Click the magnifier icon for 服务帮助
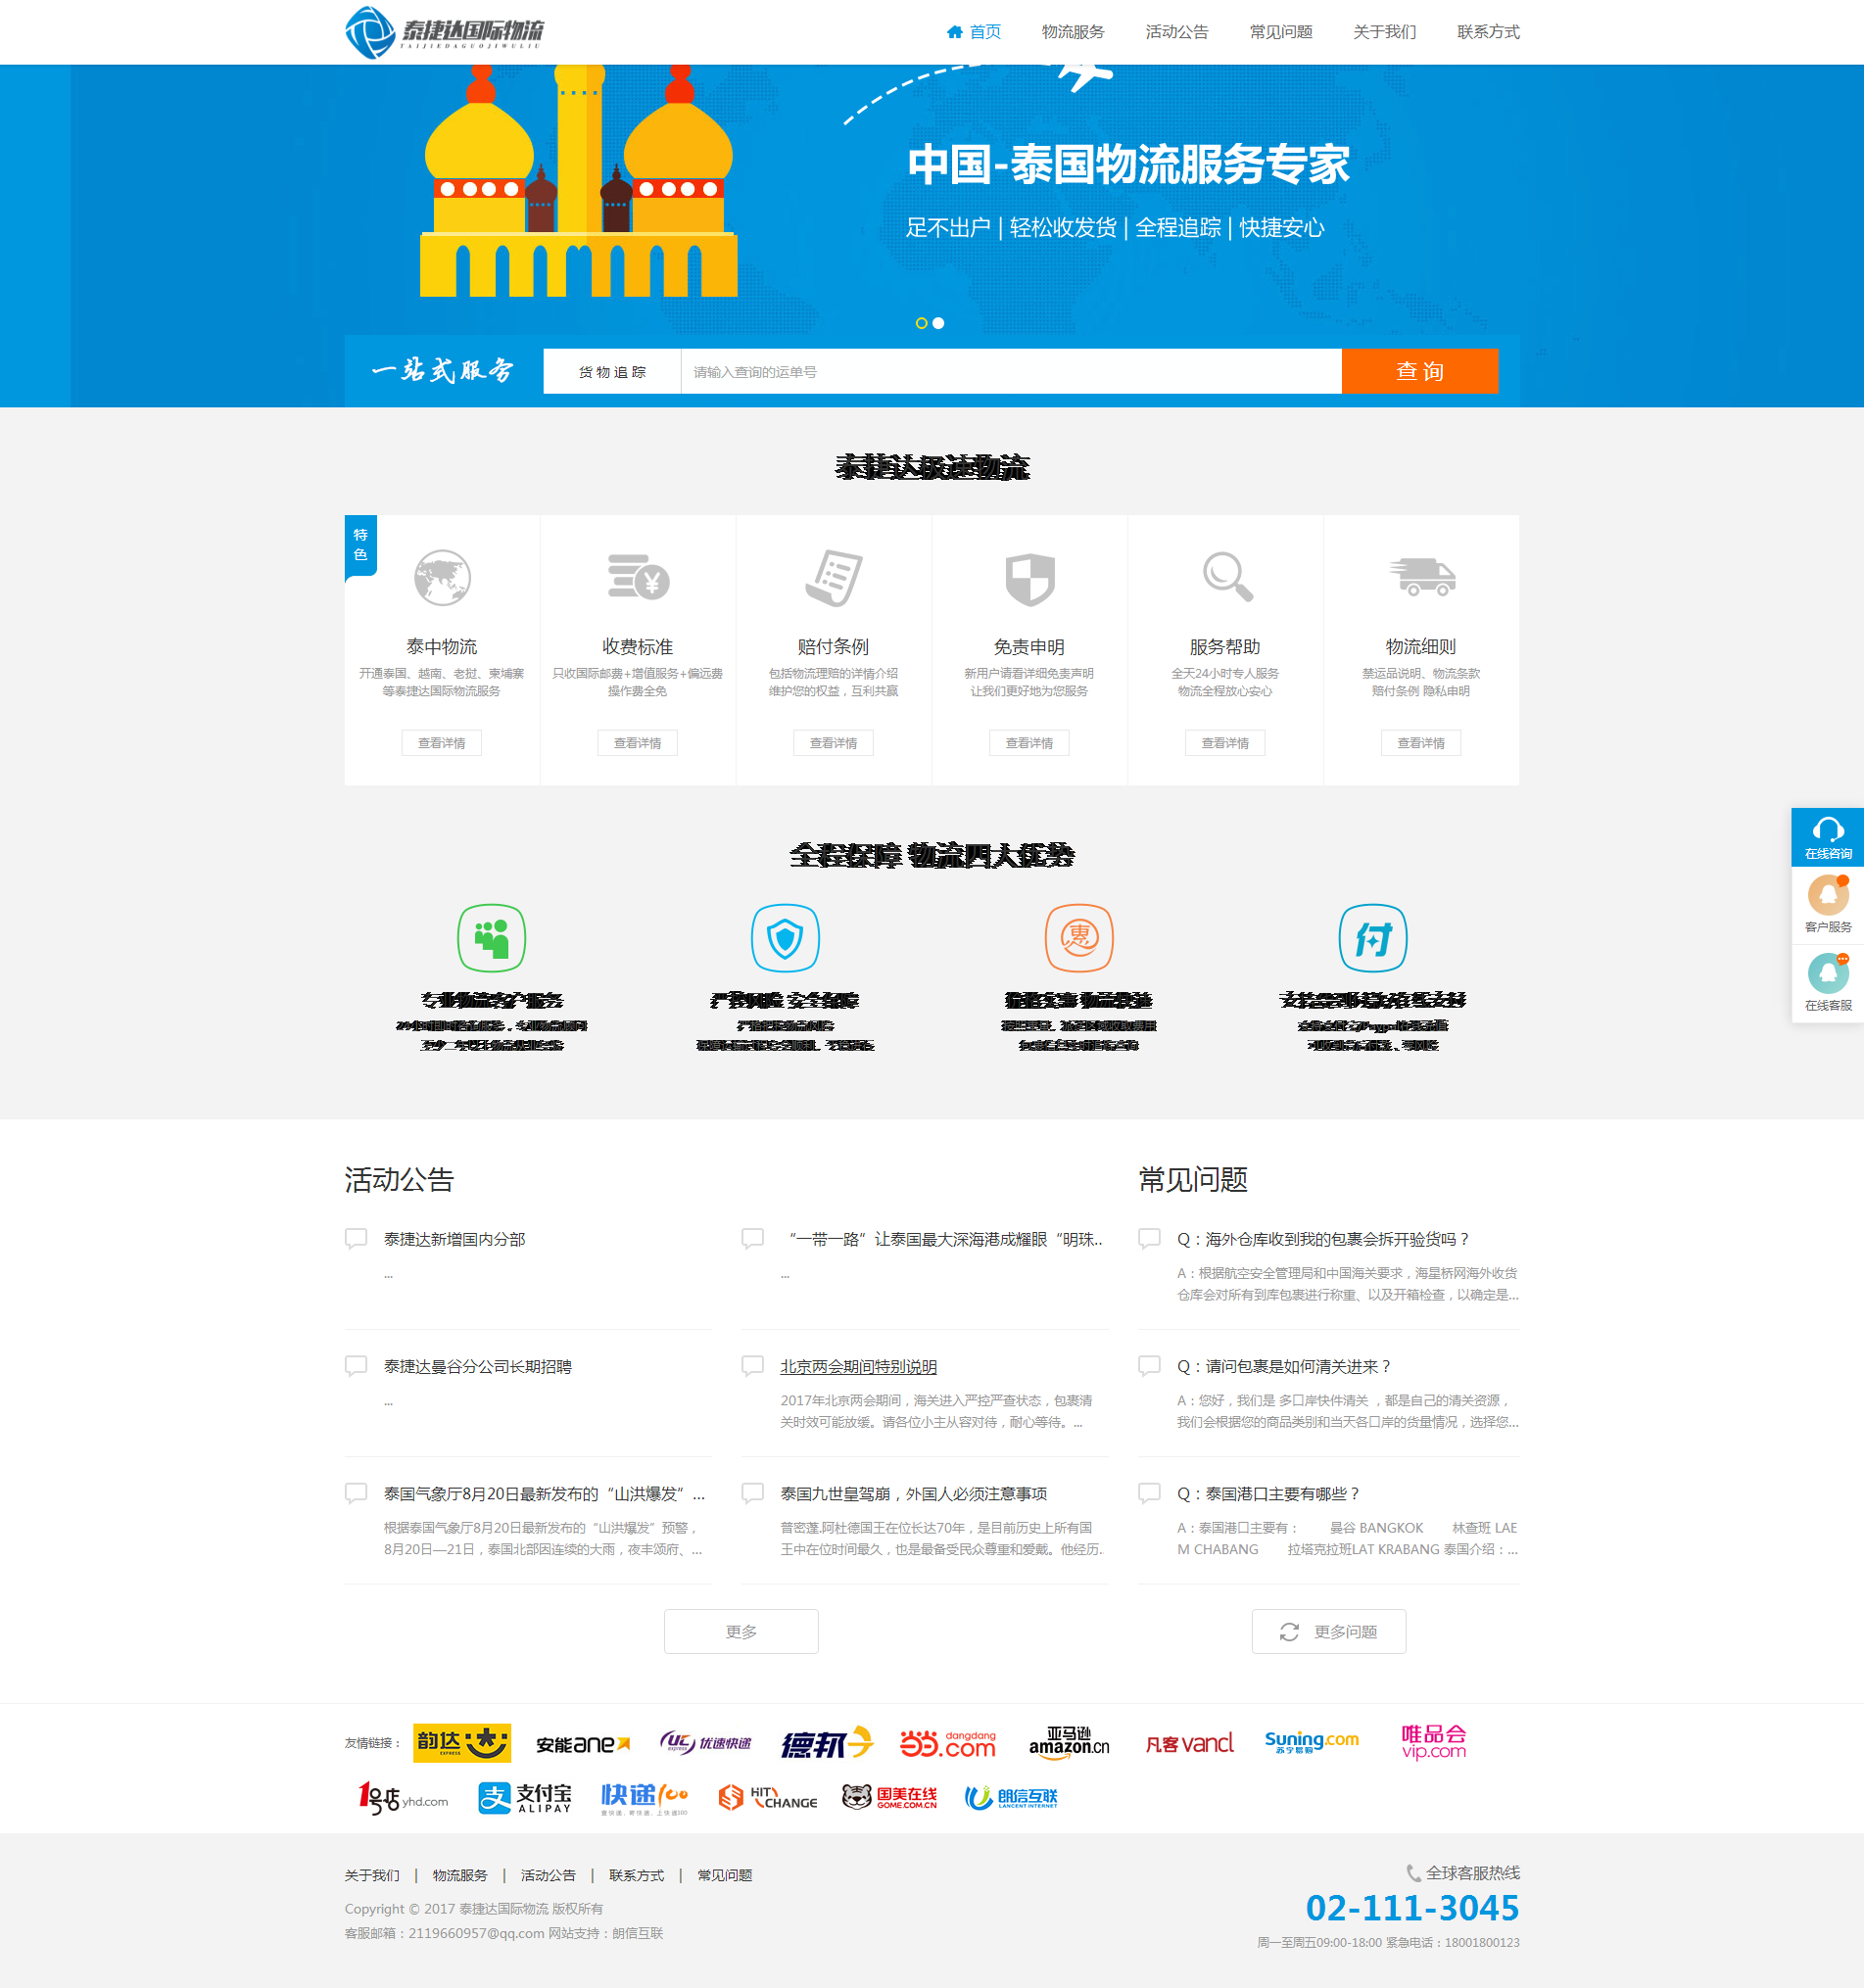The image size is (1864, 1988). (x=1226, y=577)
